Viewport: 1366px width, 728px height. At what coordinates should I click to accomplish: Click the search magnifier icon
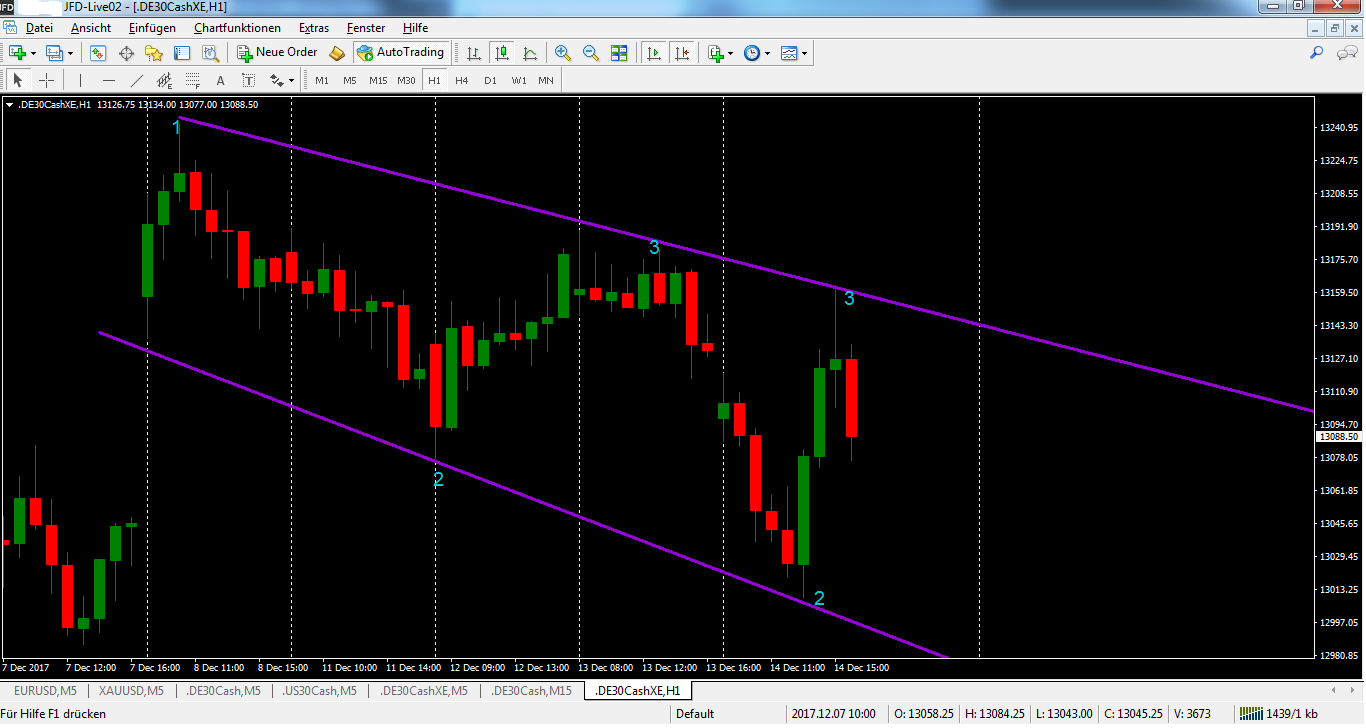tap(1317, 52)
